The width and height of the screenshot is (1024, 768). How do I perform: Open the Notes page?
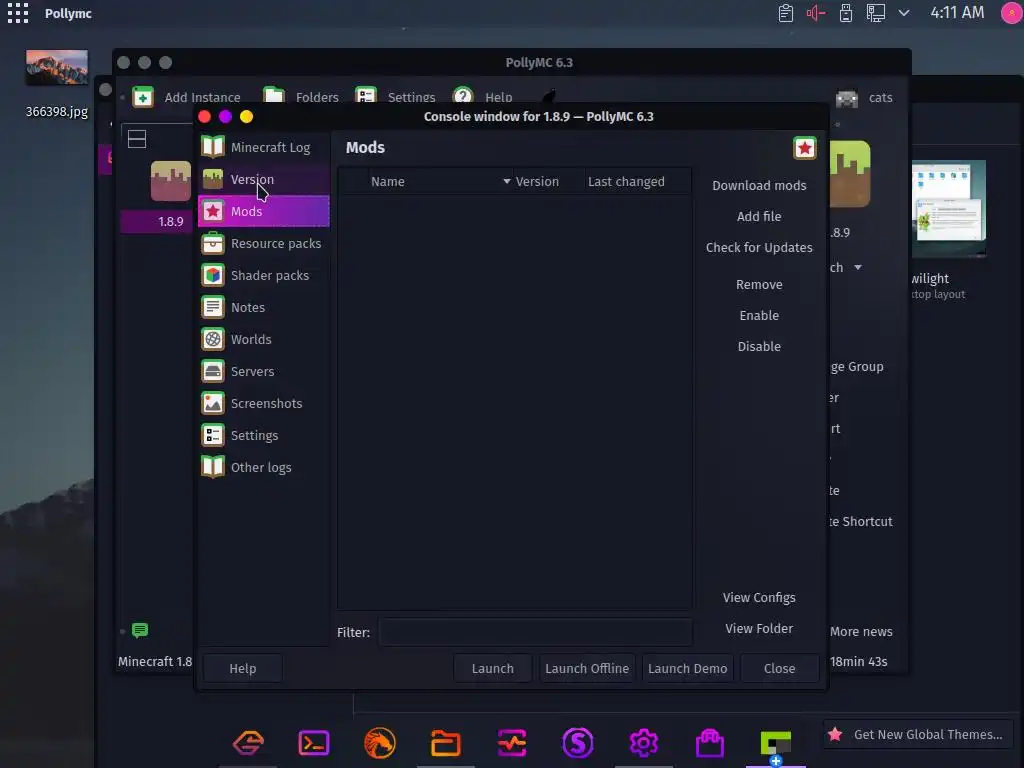pos(264,308)
